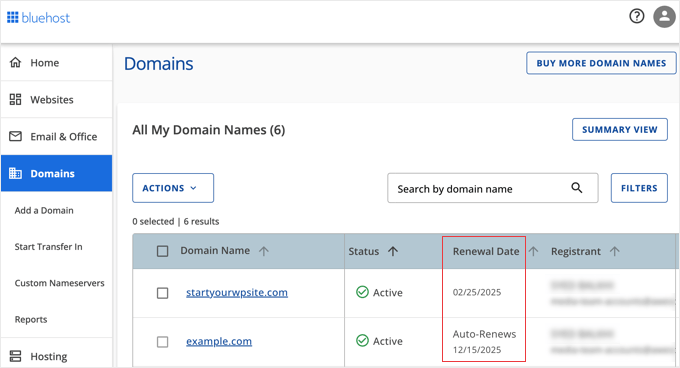Viewport: 680px width, 368px height.
Task: Click the Websites grid icon in sidebar
Action: click(16, 99)
